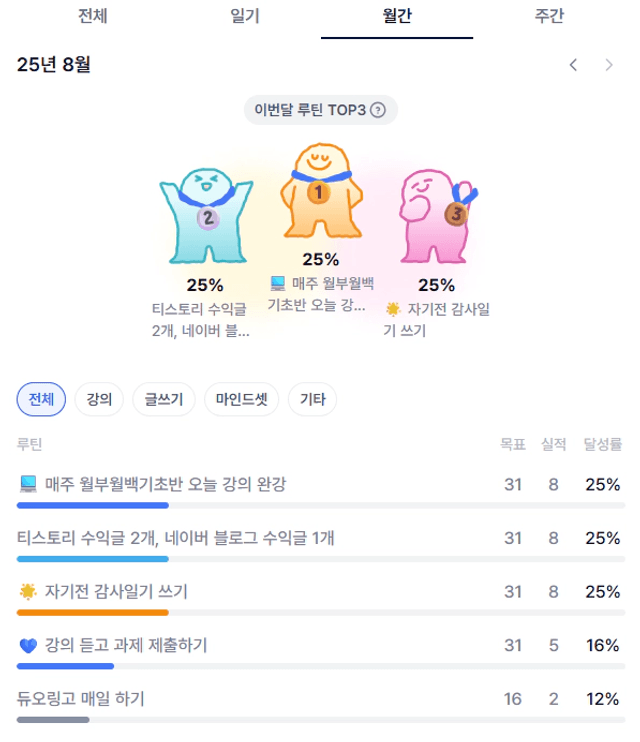Click the orange progress bar for 자기전 감사일기
The width and height of the screenshot is (640, 742).
pyautogui.click(x=93, y=613)
